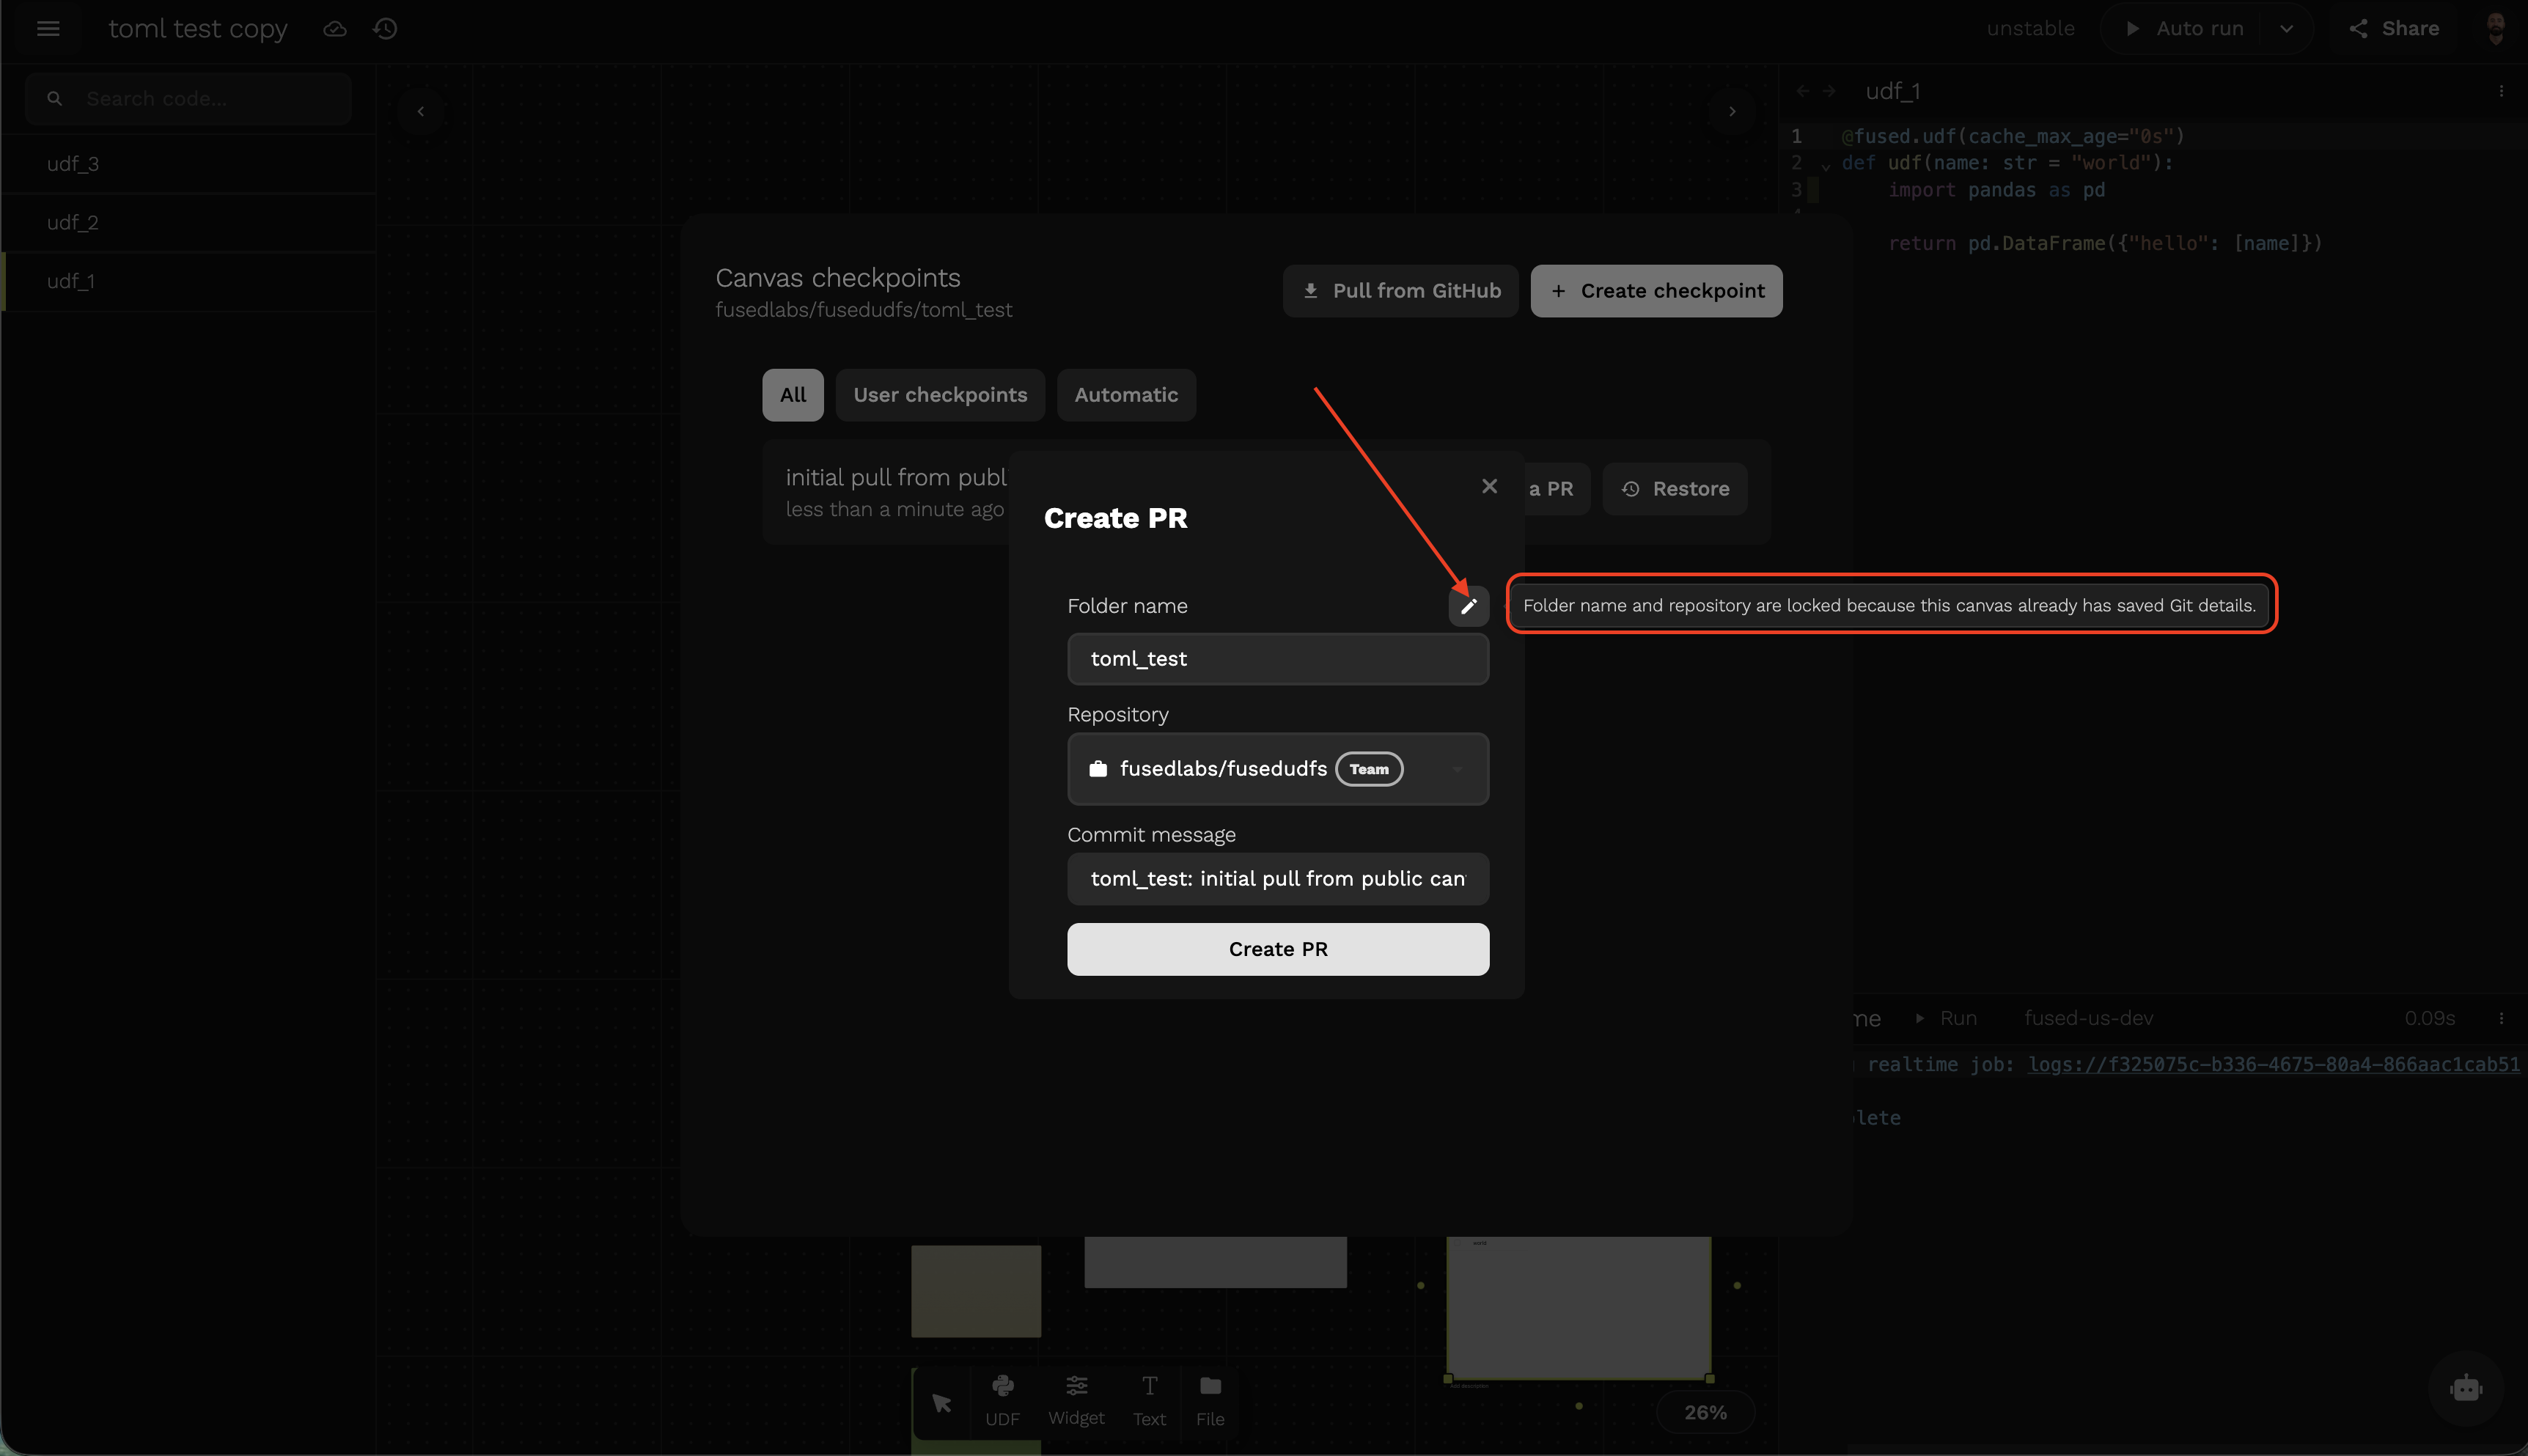The width and height of the screenshot is (2528, 1456).
Task: Add a File from the toolbar
Action: [x=1210, y=1400]
